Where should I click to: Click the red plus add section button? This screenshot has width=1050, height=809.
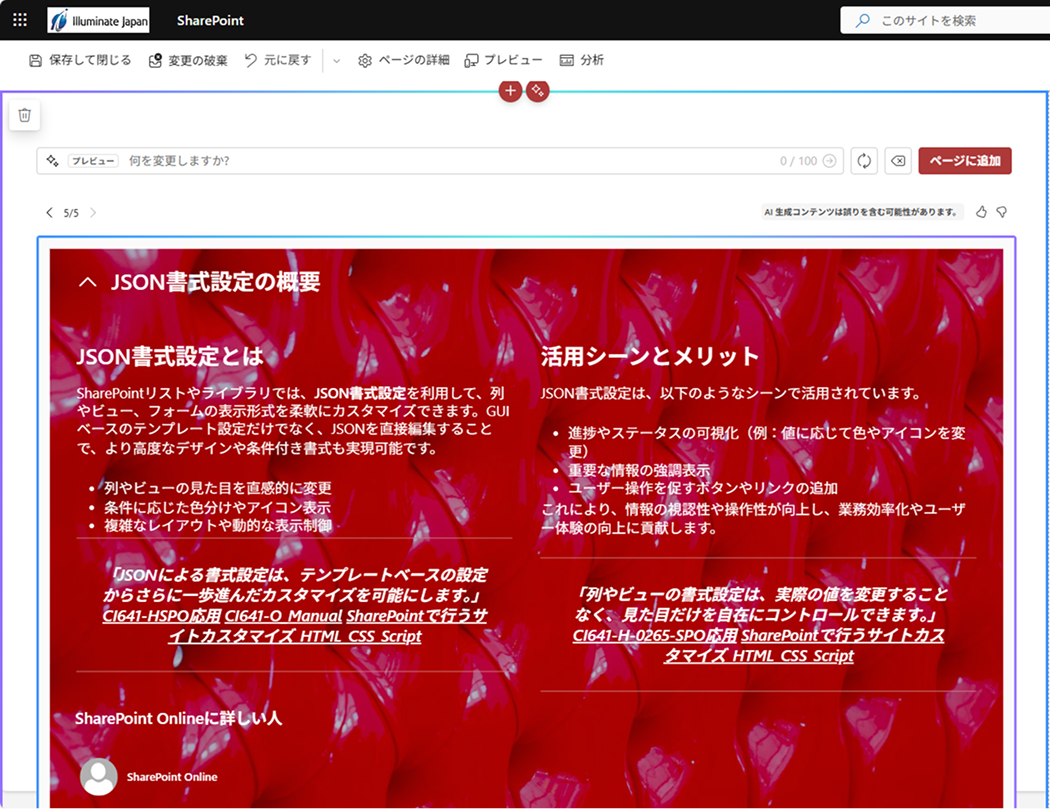[x=510, y=91]
